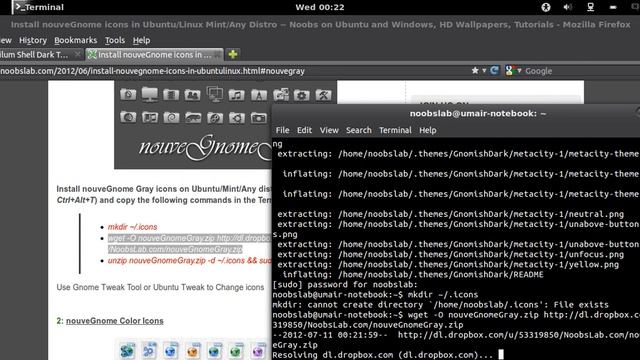The image size is (640, 360).
Task: Click 'mkdir: cannot create directory' error line
Action: point(440,304)
